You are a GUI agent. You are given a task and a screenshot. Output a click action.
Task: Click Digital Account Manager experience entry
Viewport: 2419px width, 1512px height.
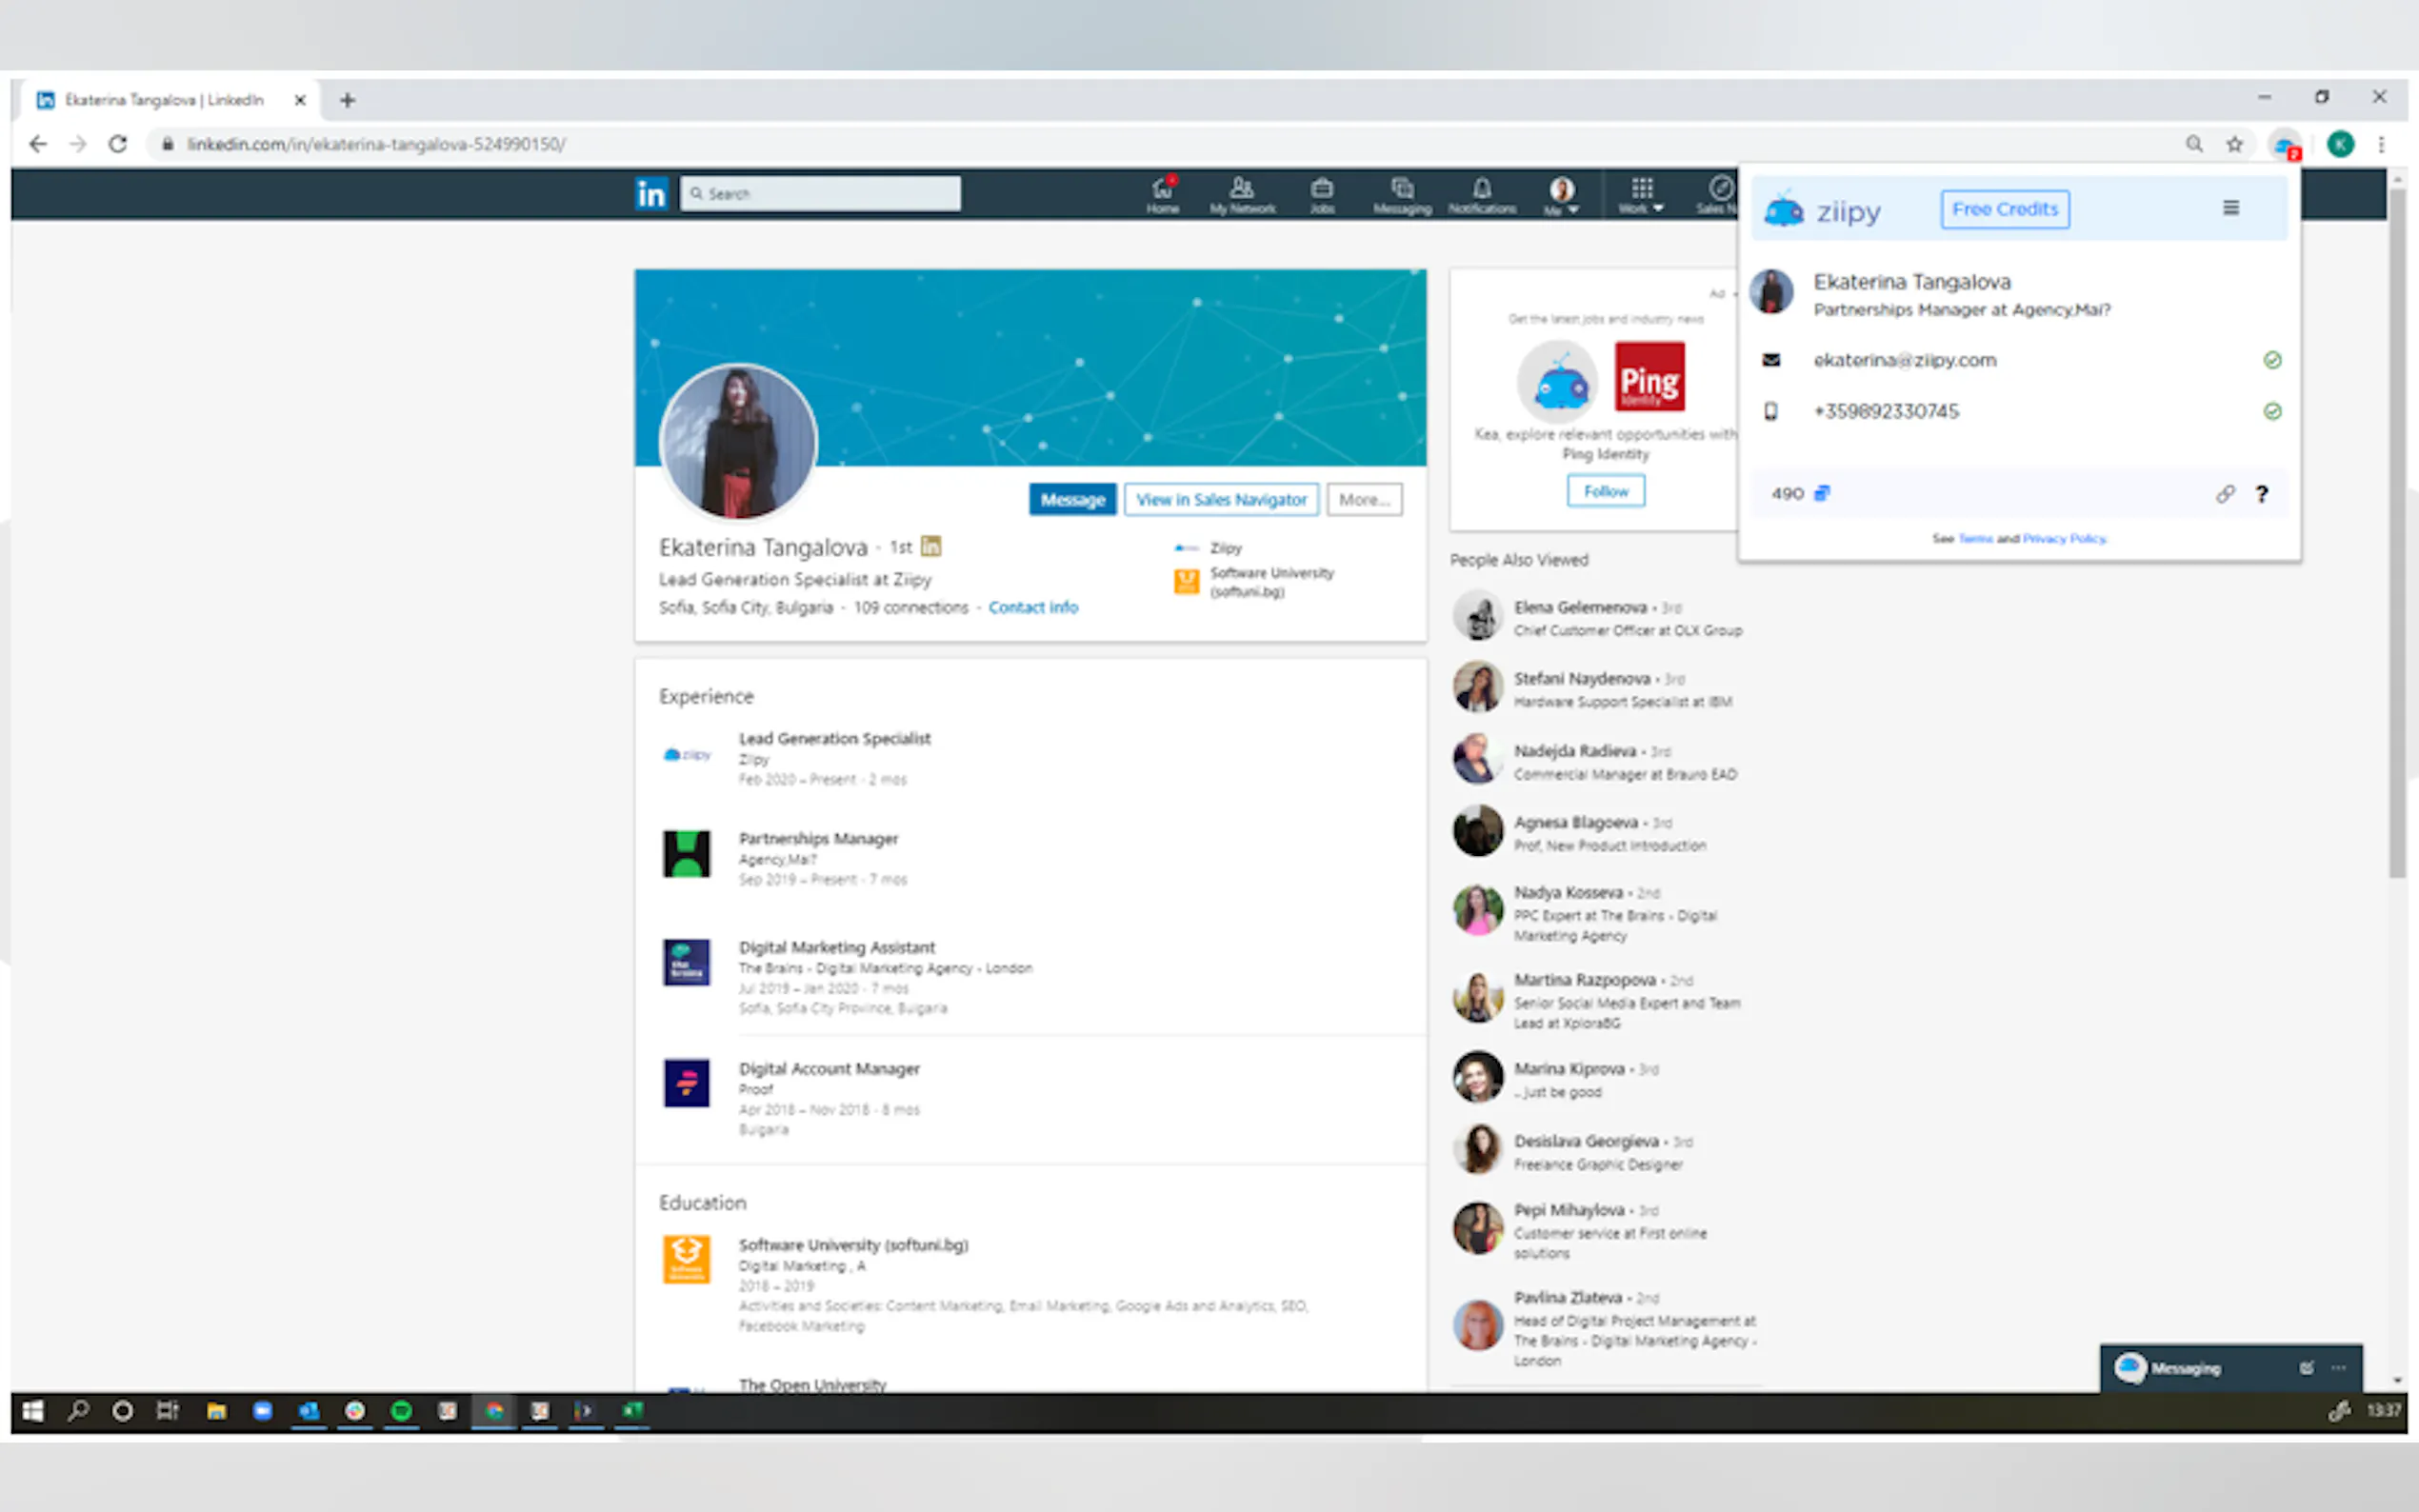click(x=829, y=1068)
